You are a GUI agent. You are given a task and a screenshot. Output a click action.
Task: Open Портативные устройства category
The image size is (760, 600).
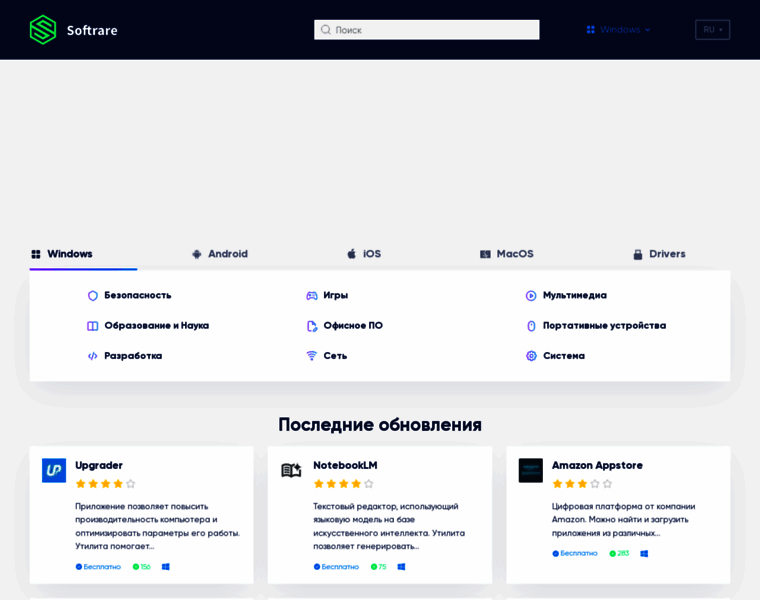point(604,326)
